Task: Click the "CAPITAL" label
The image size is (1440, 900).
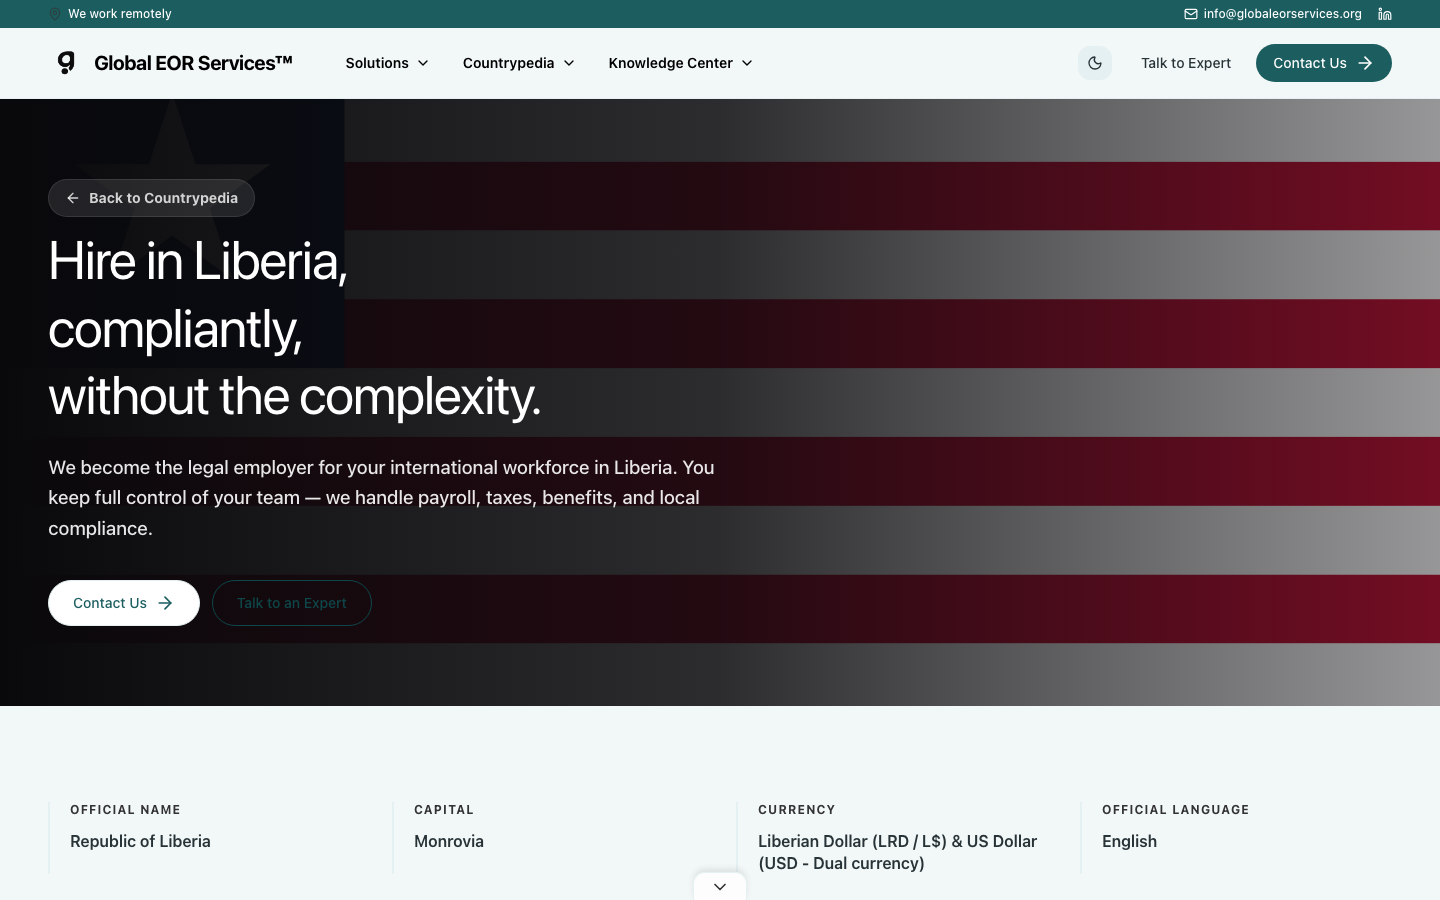Action: coord(444,810)
